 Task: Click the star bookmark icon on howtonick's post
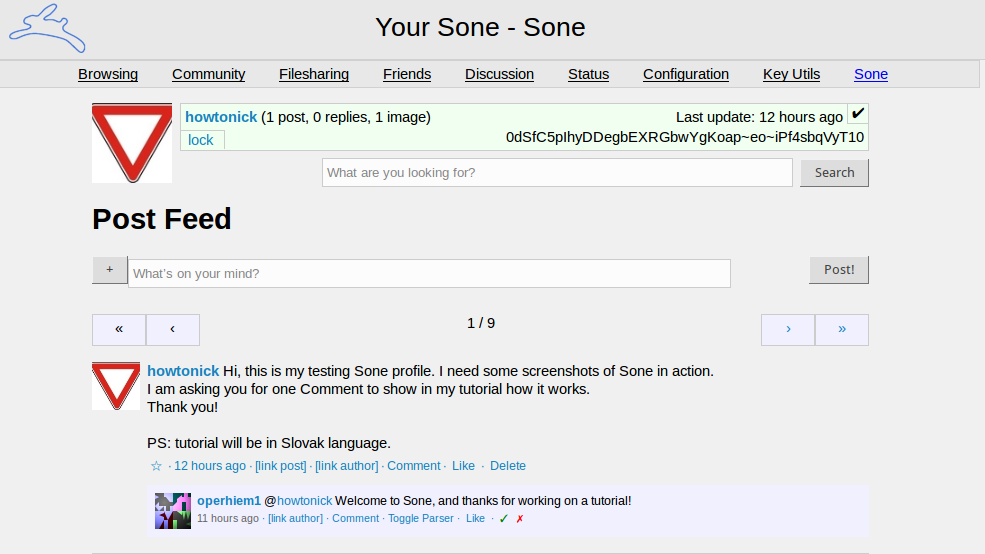tap(156, 466)
